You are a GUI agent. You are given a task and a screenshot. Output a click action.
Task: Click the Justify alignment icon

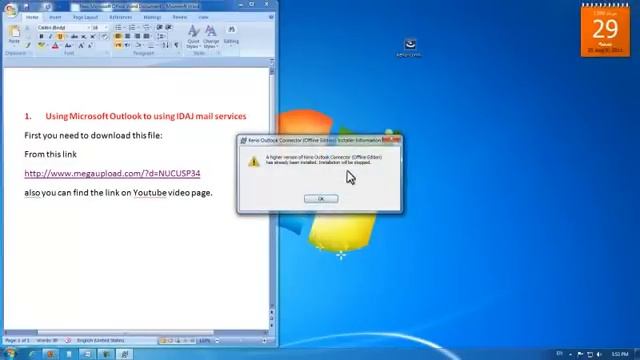[146, 36]
